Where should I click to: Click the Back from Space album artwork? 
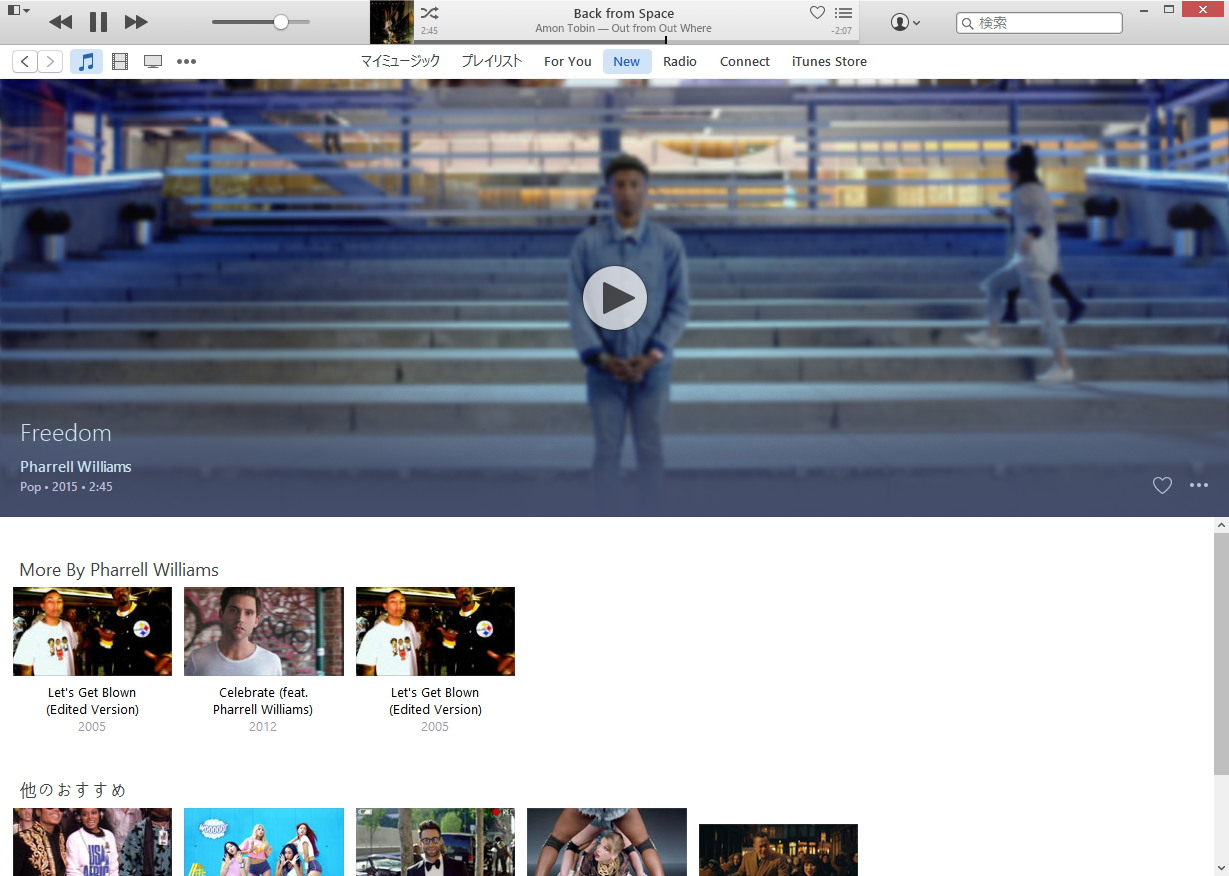click(391, 21)
